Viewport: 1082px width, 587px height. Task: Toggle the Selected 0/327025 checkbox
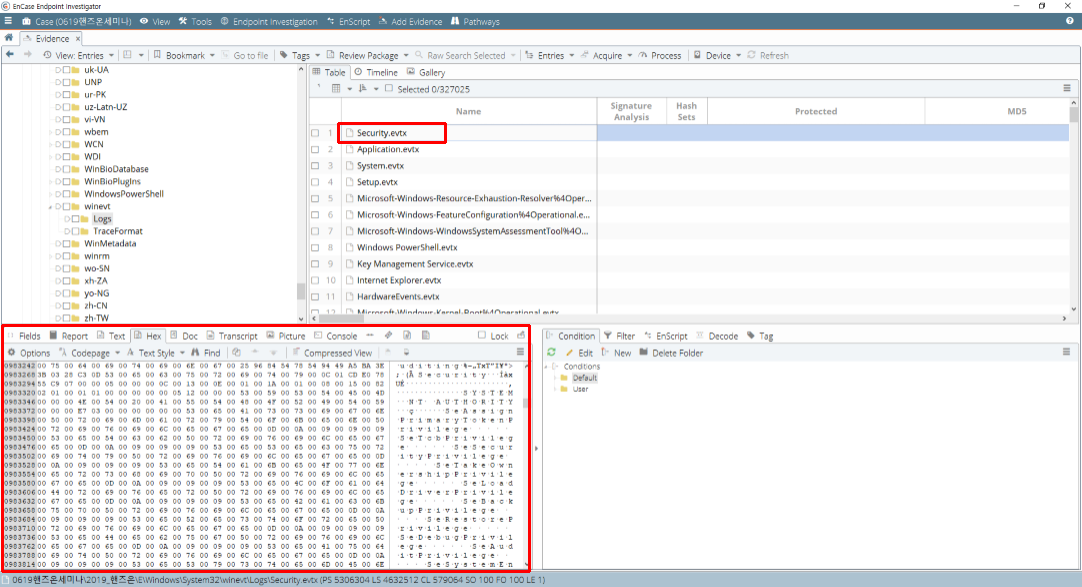coord(389,88)
